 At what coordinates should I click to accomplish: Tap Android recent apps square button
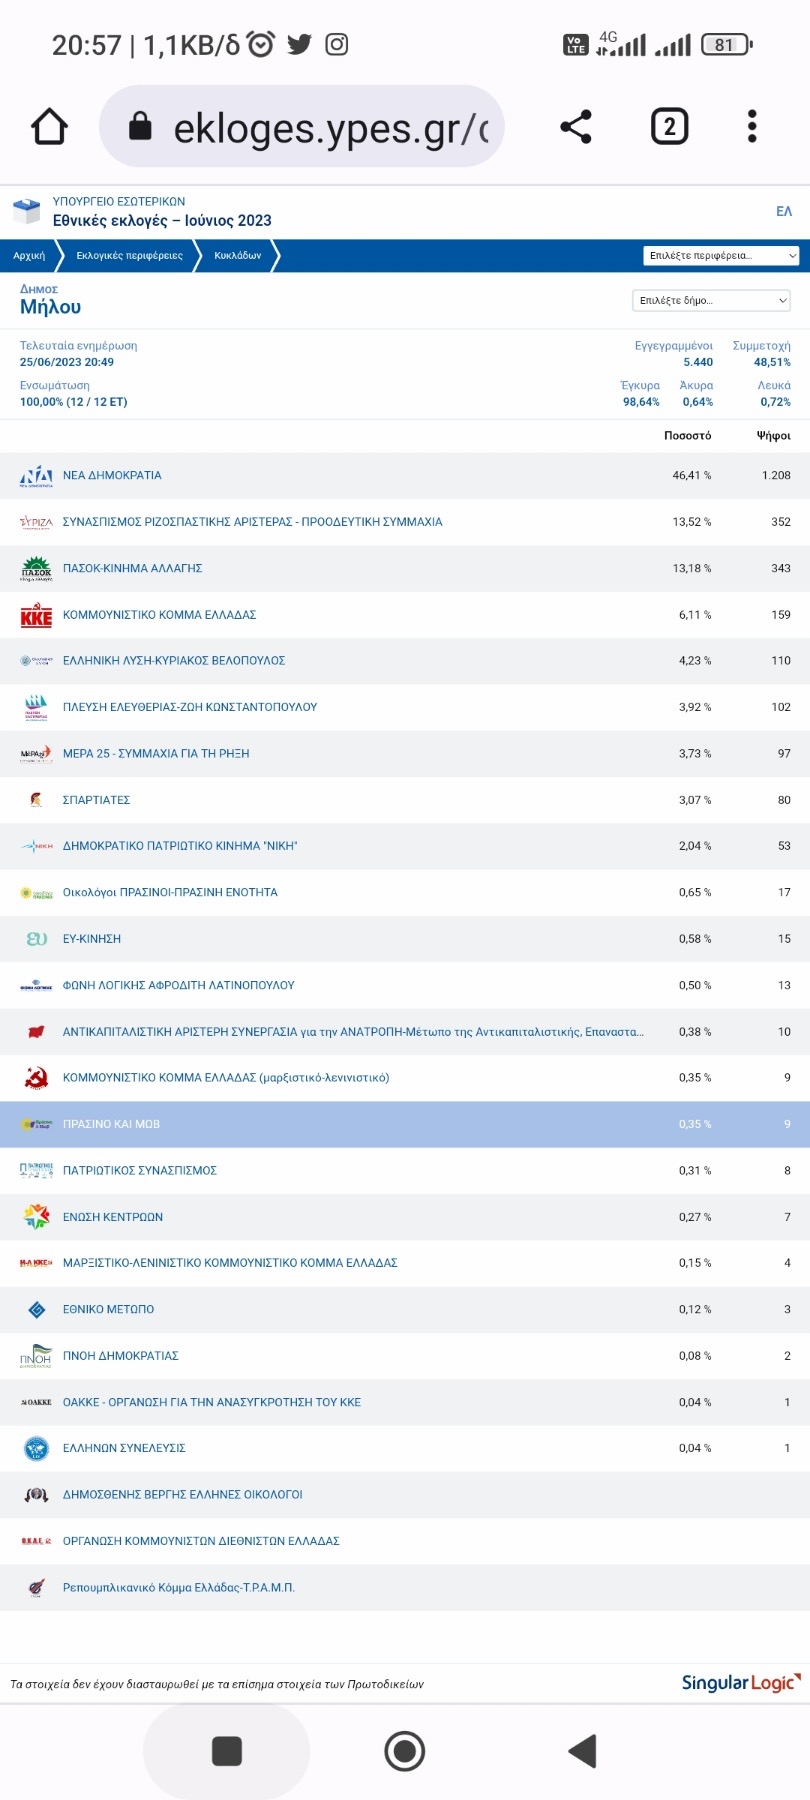click(227, 1751)
